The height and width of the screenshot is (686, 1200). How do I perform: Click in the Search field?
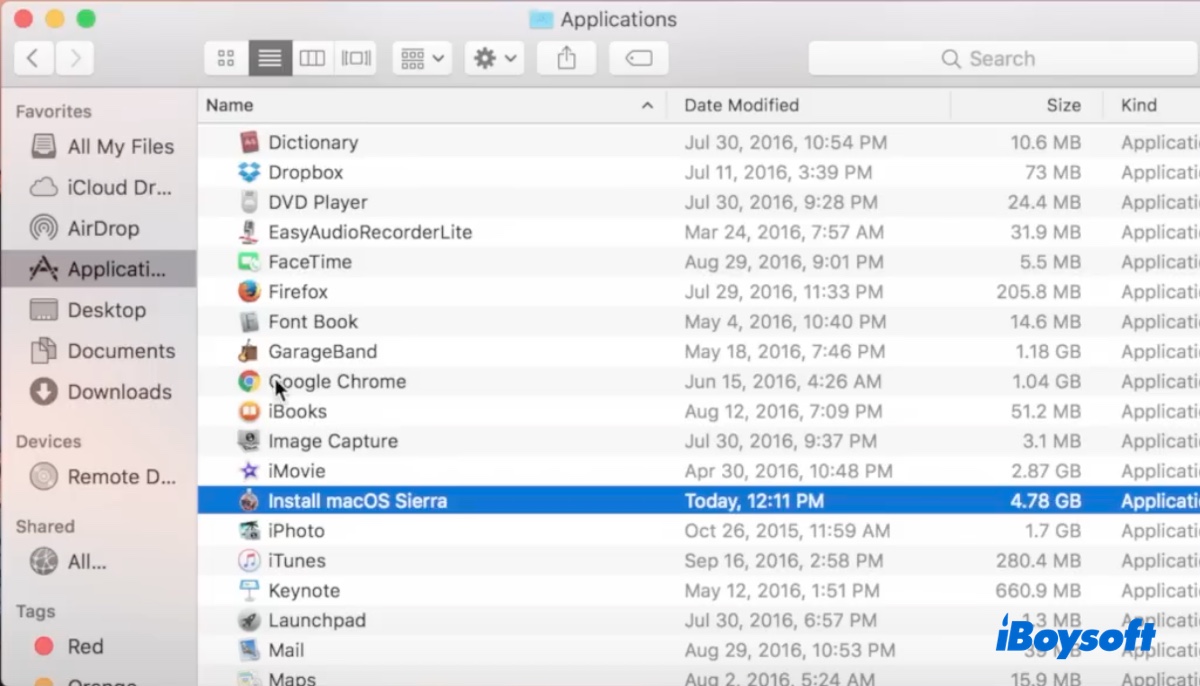(x=1001, y=59)
